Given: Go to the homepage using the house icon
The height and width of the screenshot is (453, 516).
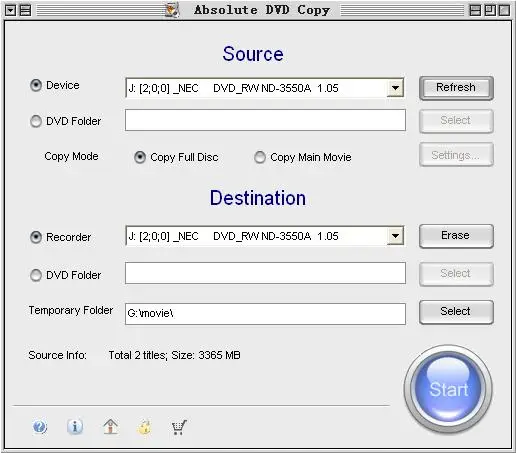Looking at the screenshot, I should (x=110, y=426).
